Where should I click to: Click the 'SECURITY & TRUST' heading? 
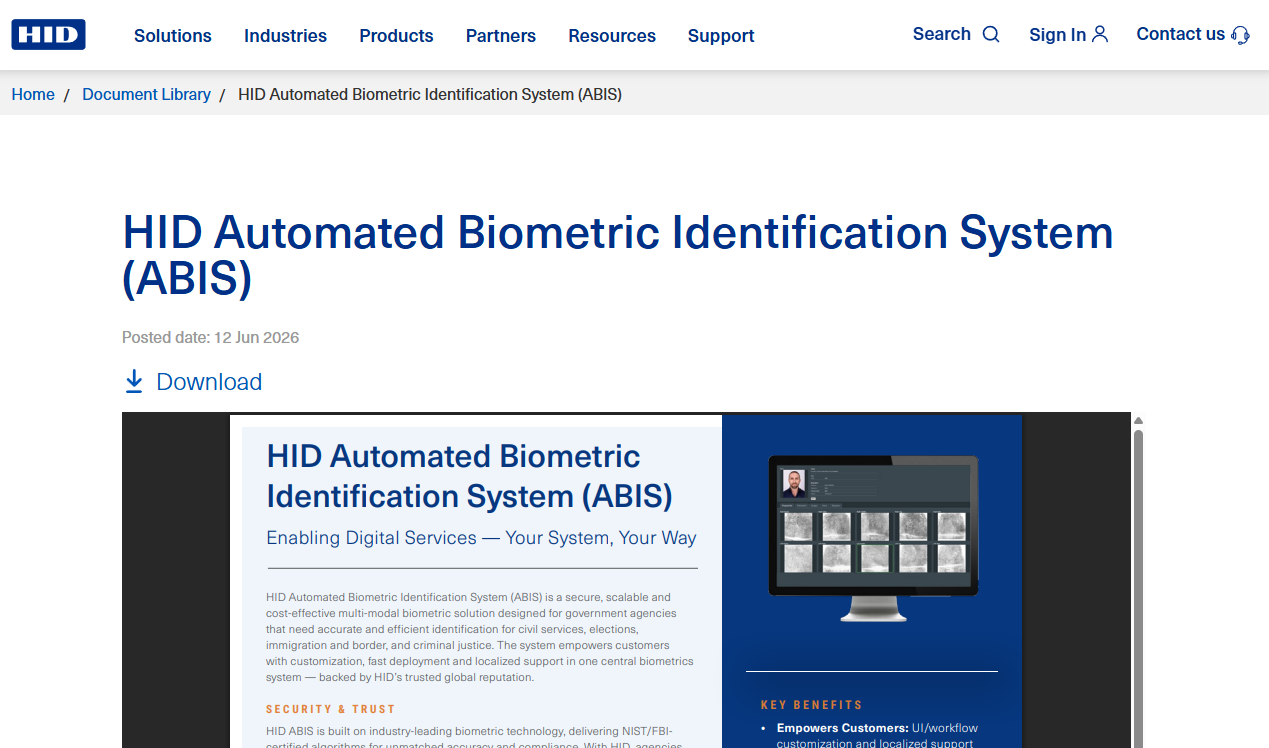point(331,709)
